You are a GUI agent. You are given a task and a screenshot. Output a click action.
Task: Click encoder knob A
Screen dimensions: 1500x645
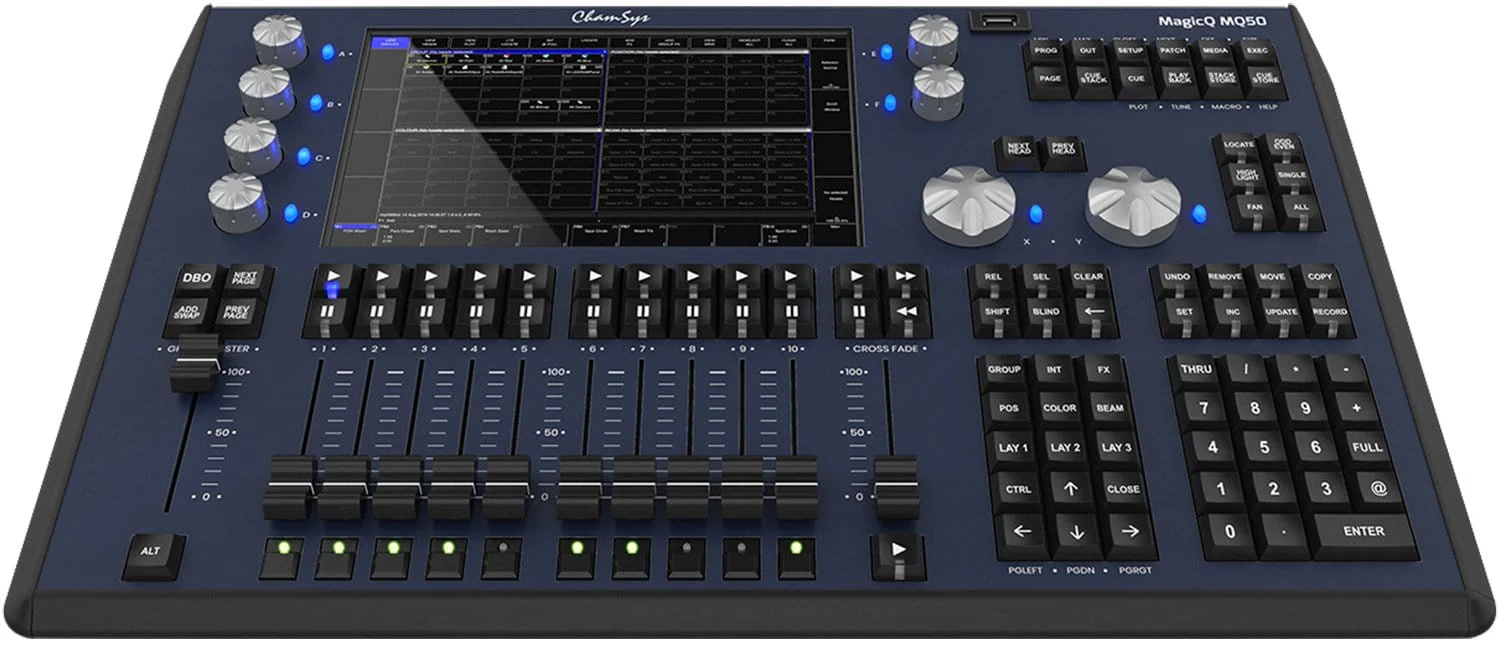pos(280,40)
